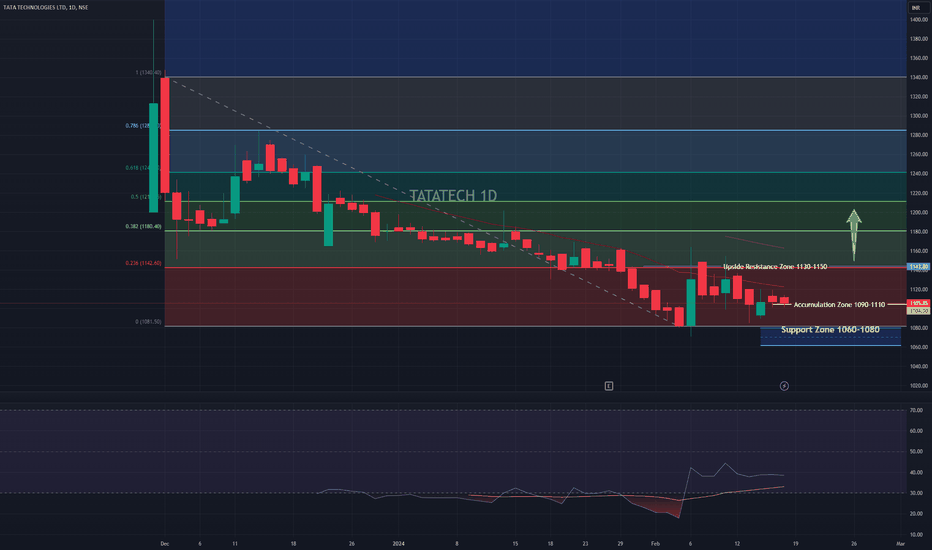
Task: Click the 1400.00 price axis label
Action: pos(919,20)
